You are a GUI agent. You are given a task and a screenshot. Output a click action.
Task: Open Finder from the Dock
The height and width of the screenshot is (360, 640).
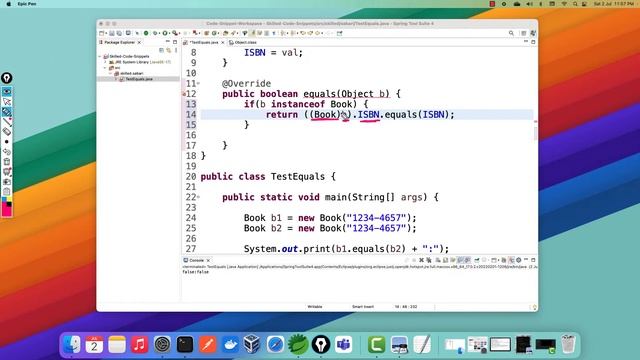(x=72, y=345)
